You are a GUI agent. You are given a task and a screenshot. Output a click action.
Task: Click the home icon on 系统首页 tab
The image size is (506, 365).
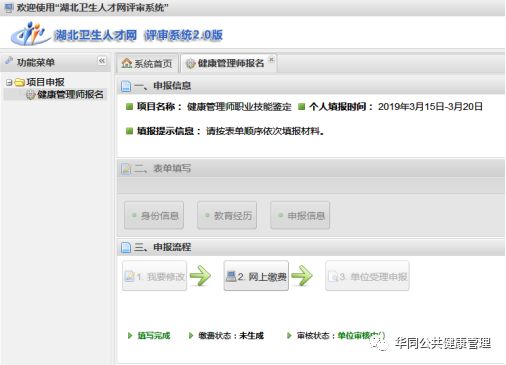(x=127, y=63)
